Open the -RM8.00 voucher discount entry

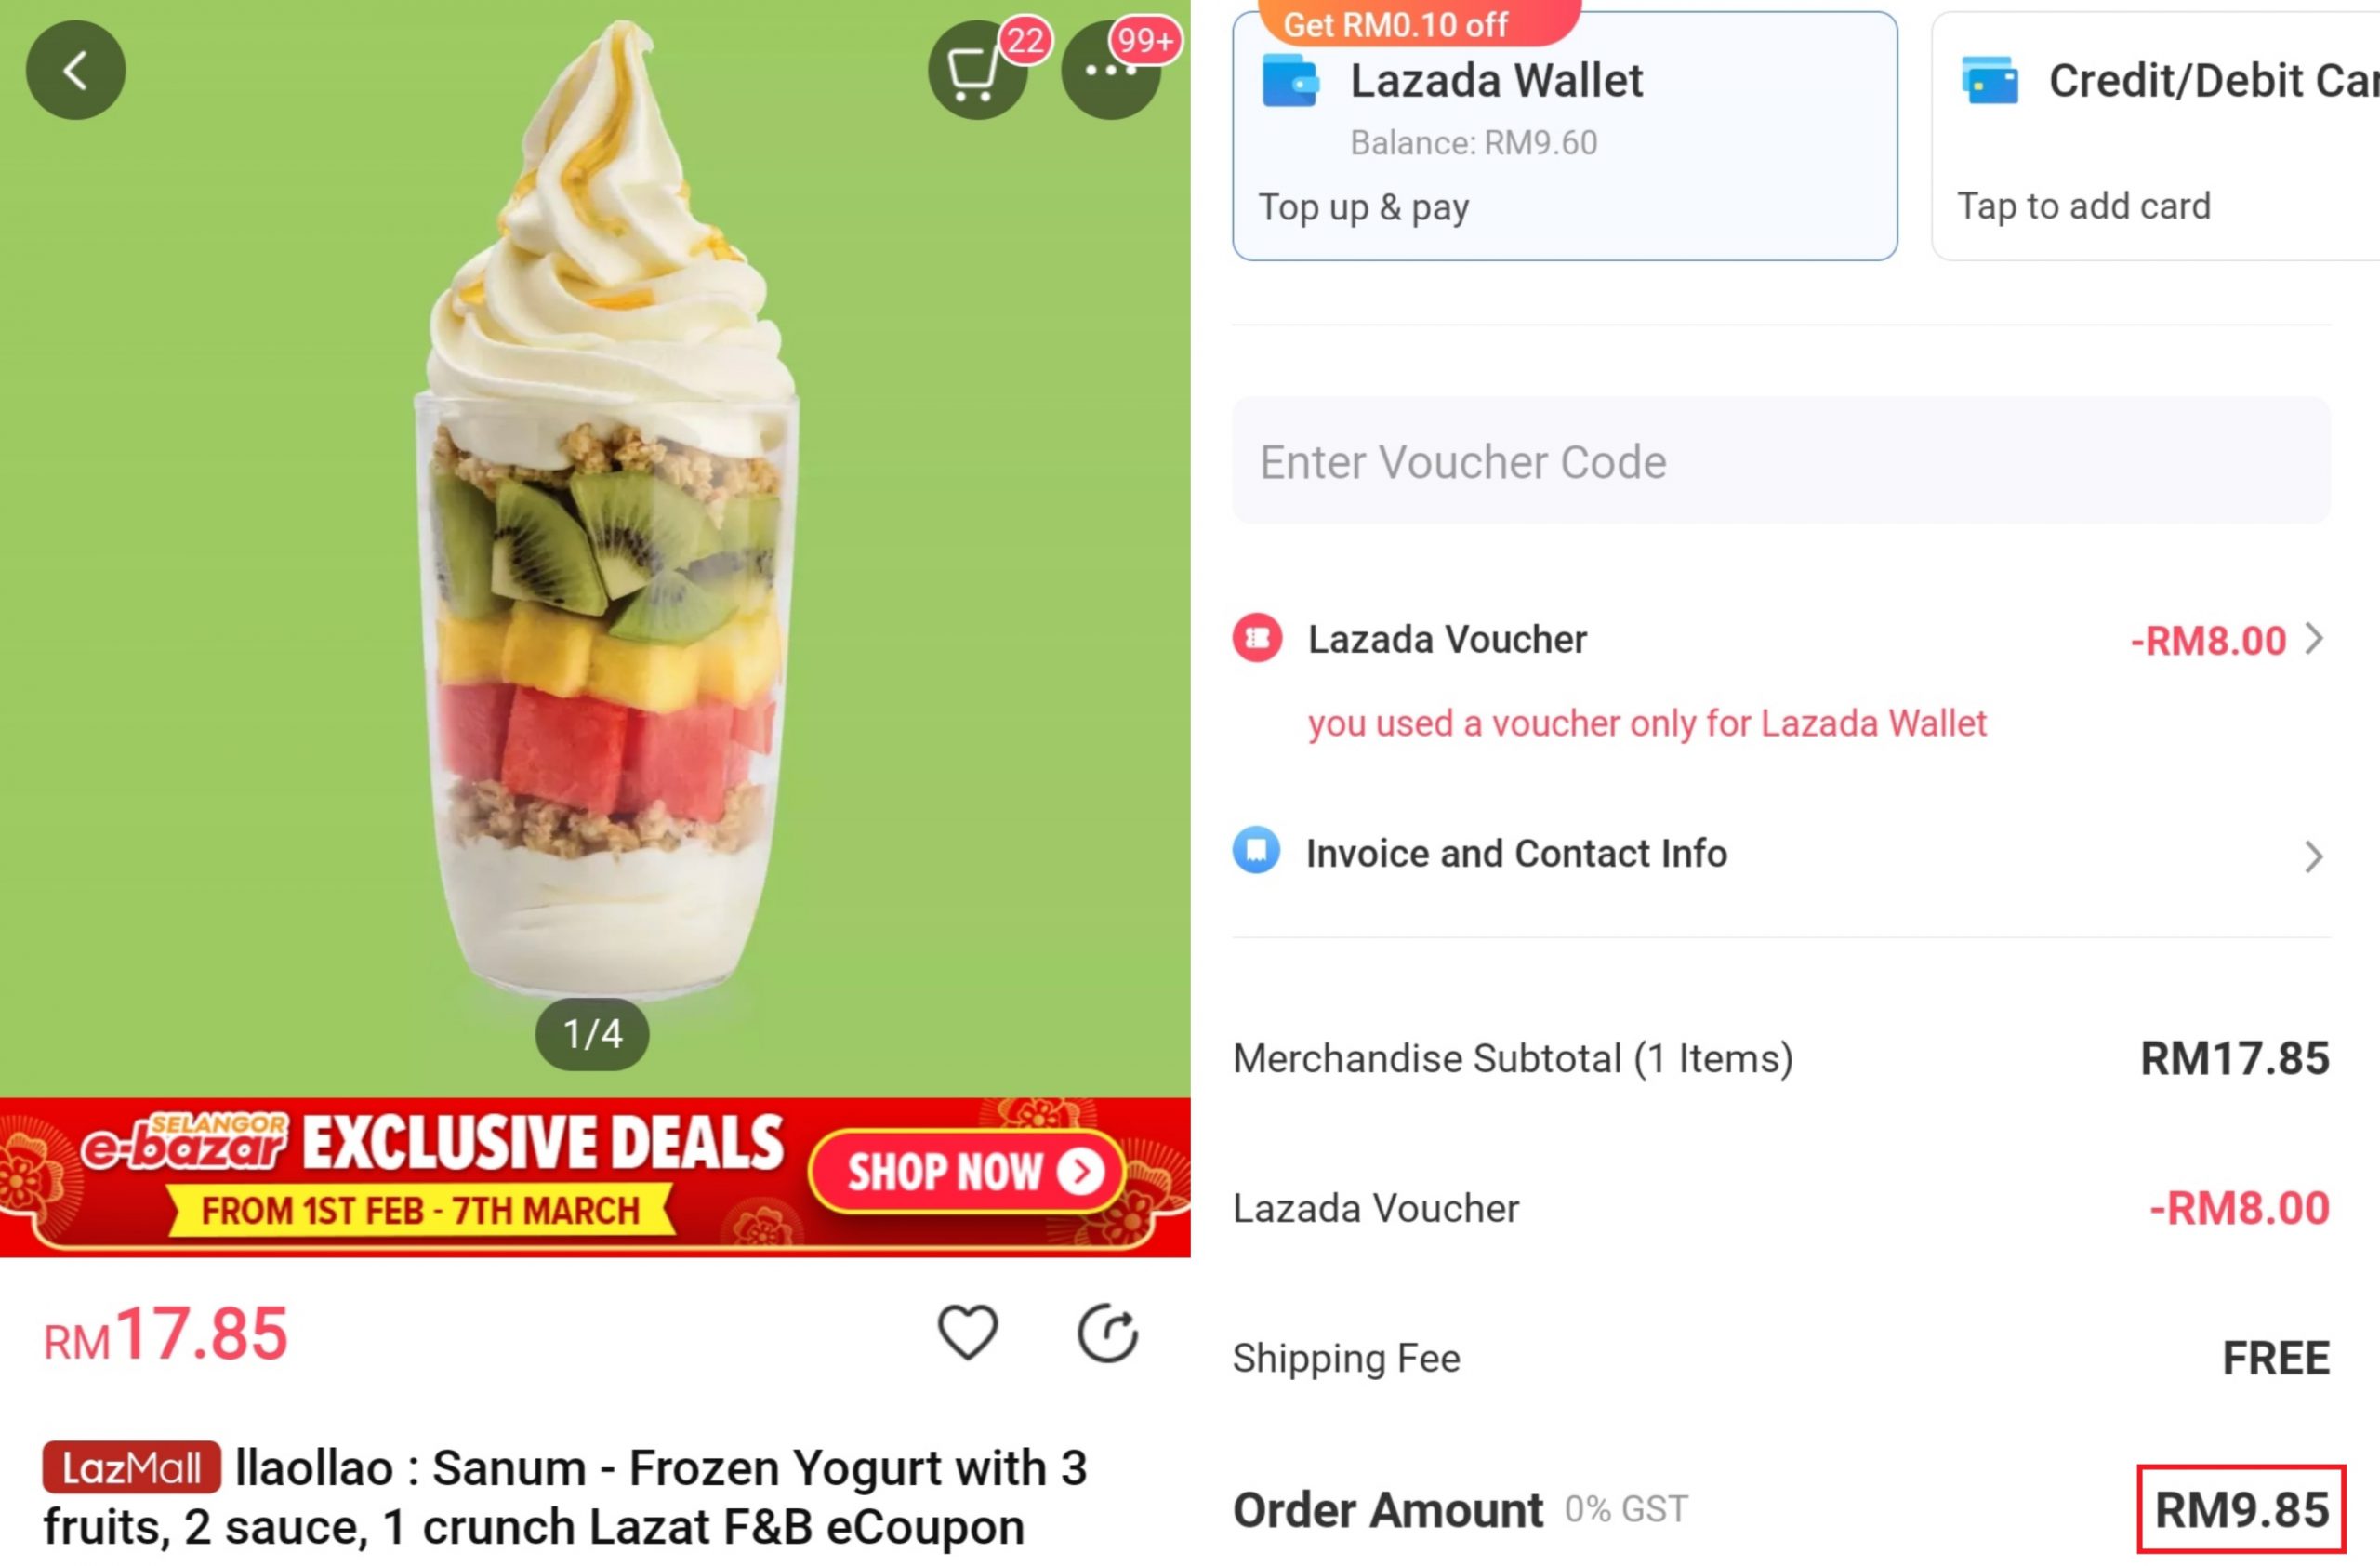point(2208,641)
